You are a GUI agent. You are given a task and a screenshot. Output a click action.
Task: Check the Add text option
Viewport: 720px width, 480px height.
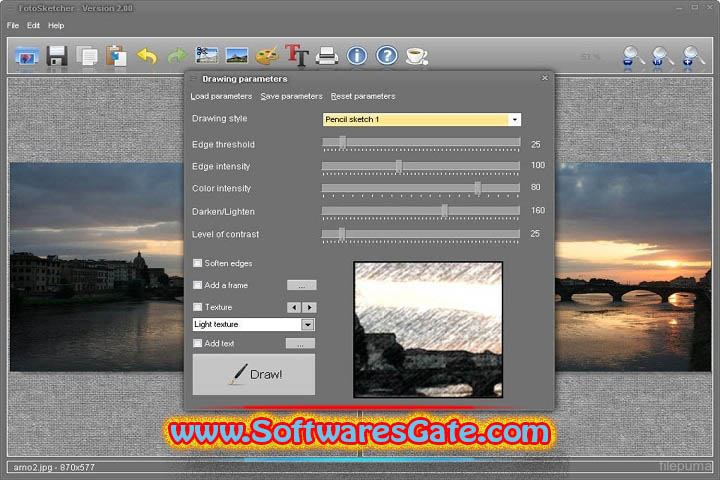(197, 343)
